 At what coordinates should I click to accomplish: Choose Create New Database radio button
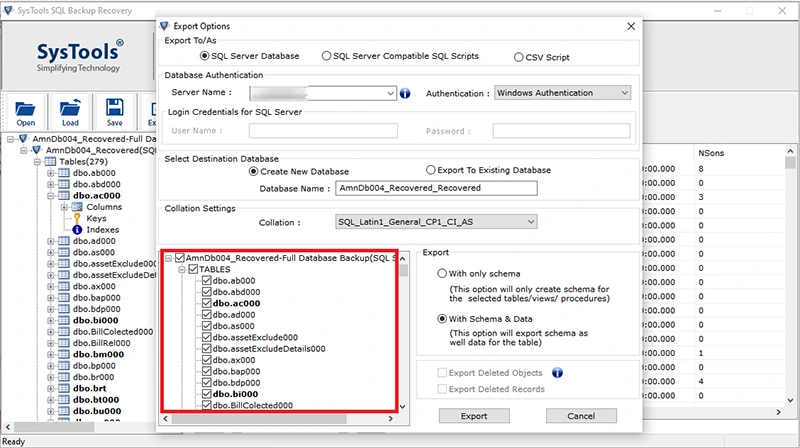click(253, 171)
